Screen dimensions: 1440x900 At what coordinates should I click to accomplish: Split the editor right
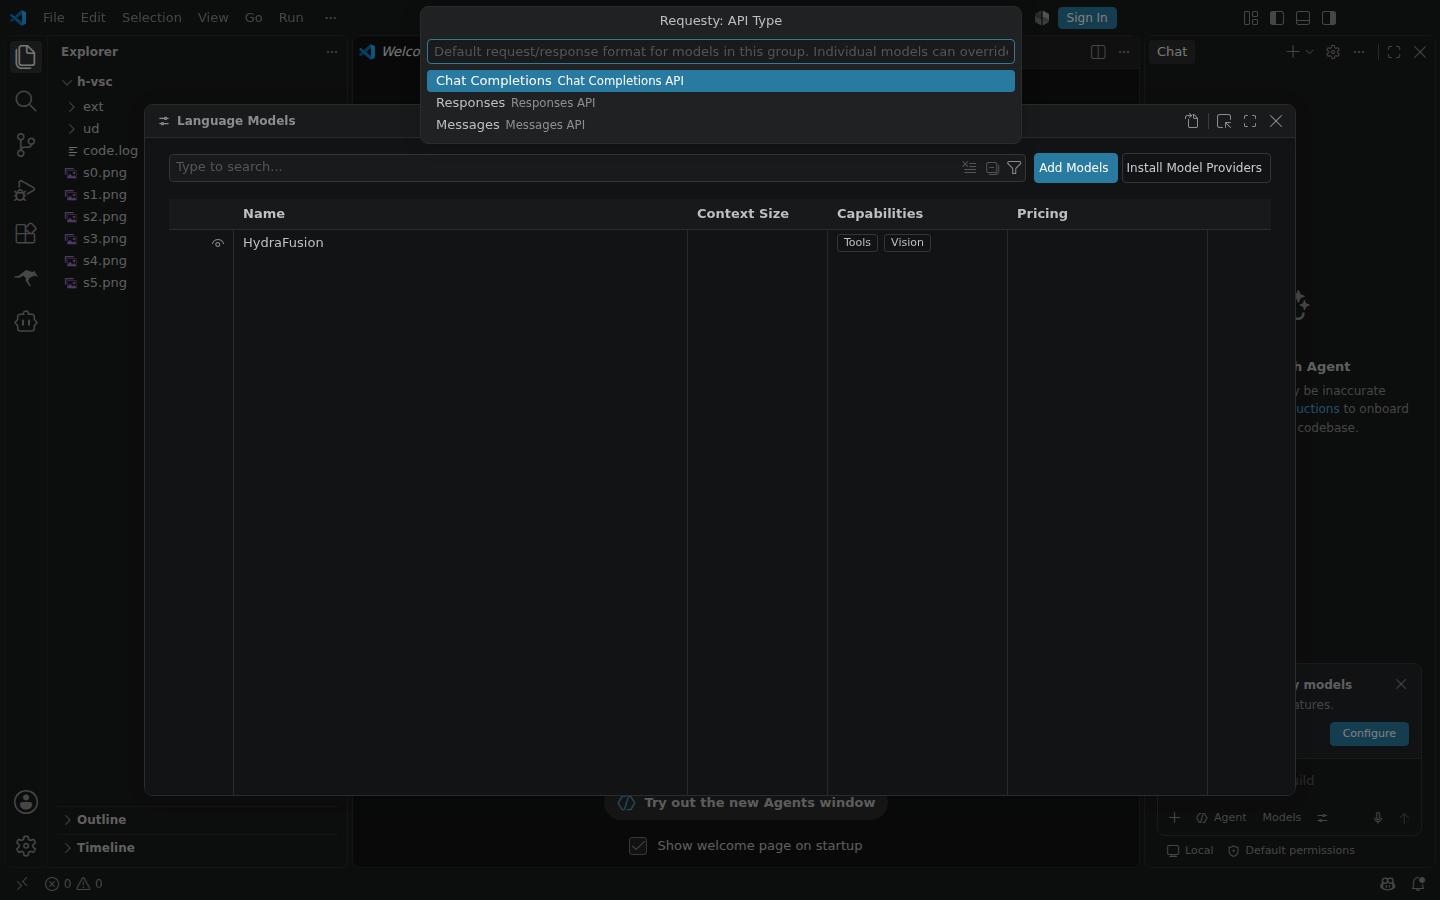1098,52
